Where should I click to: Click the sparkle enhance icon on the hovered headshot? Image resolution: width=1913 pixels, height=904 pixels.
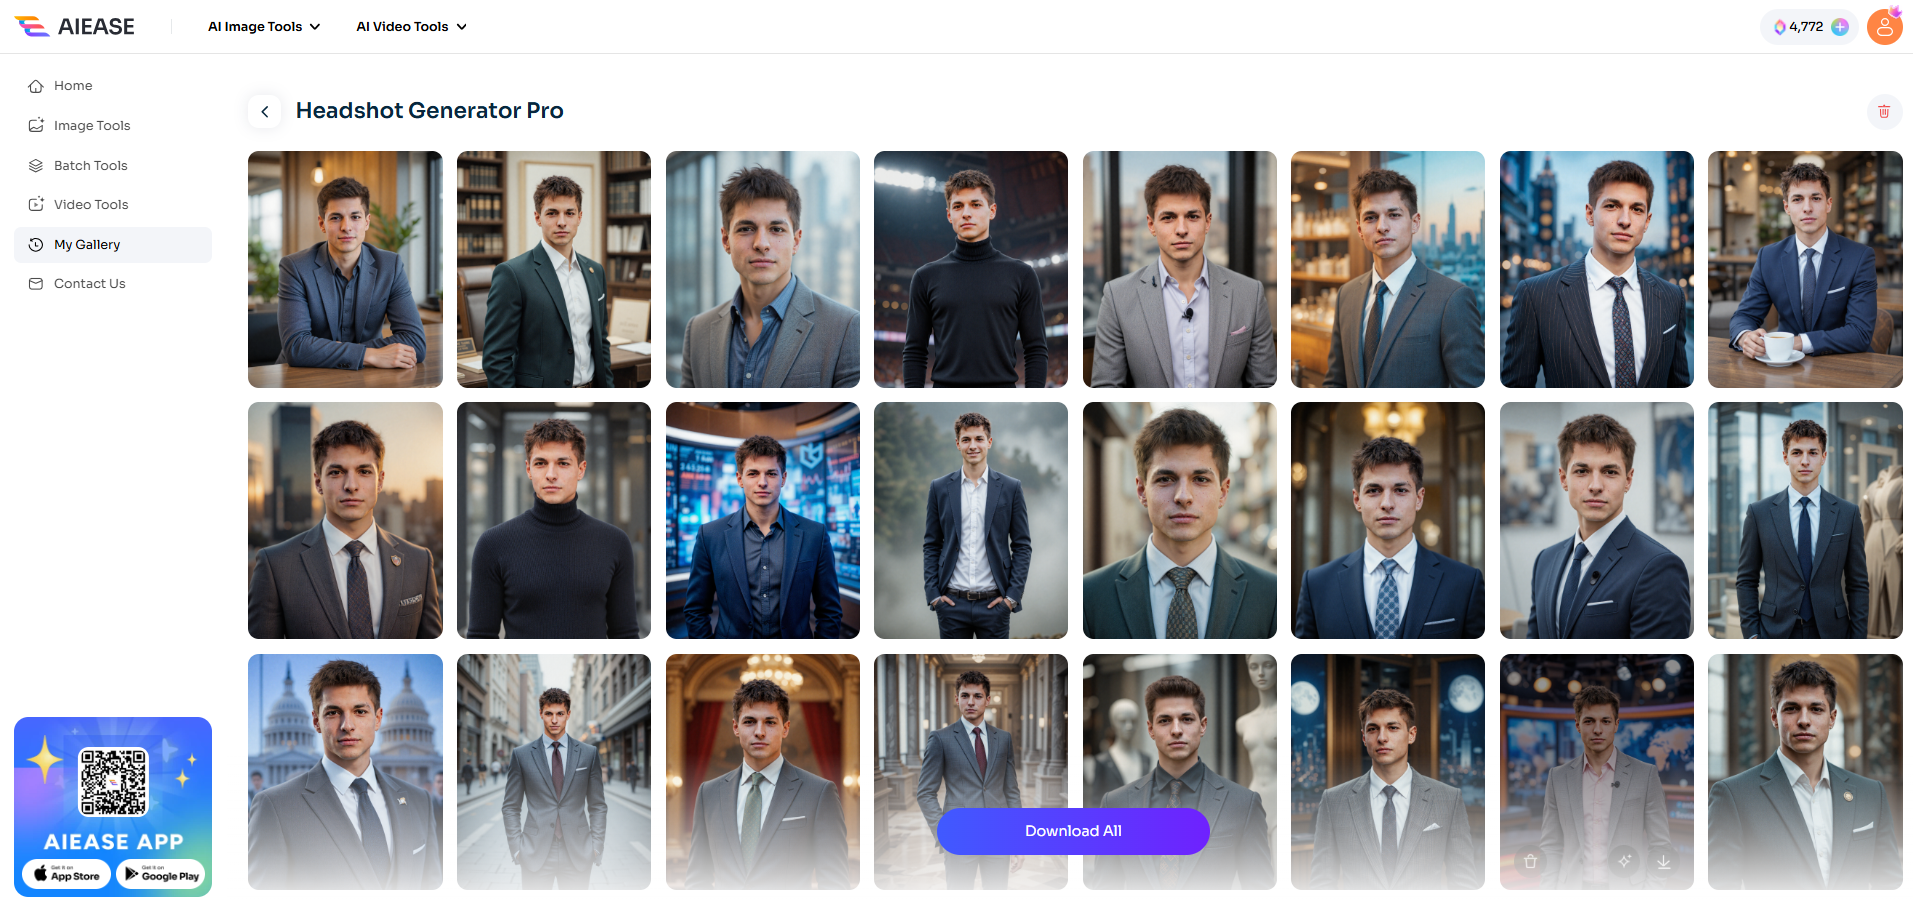point(1624,861)
